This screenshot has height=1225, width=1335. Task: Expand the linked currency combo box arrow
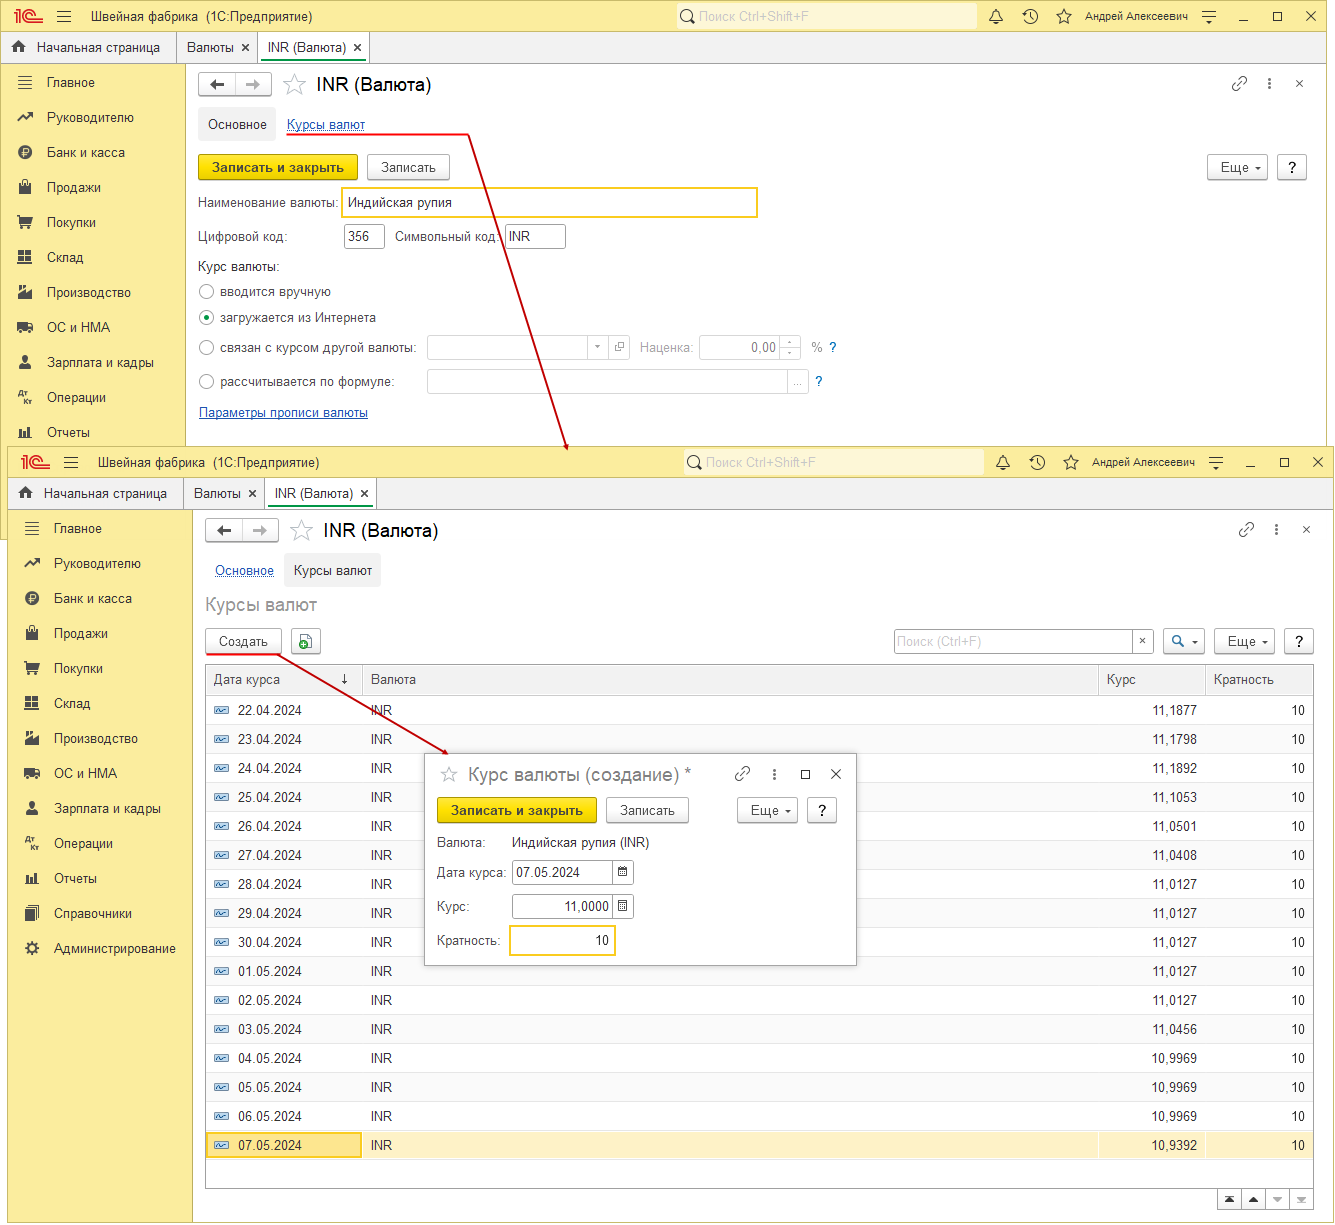point(597,347)
